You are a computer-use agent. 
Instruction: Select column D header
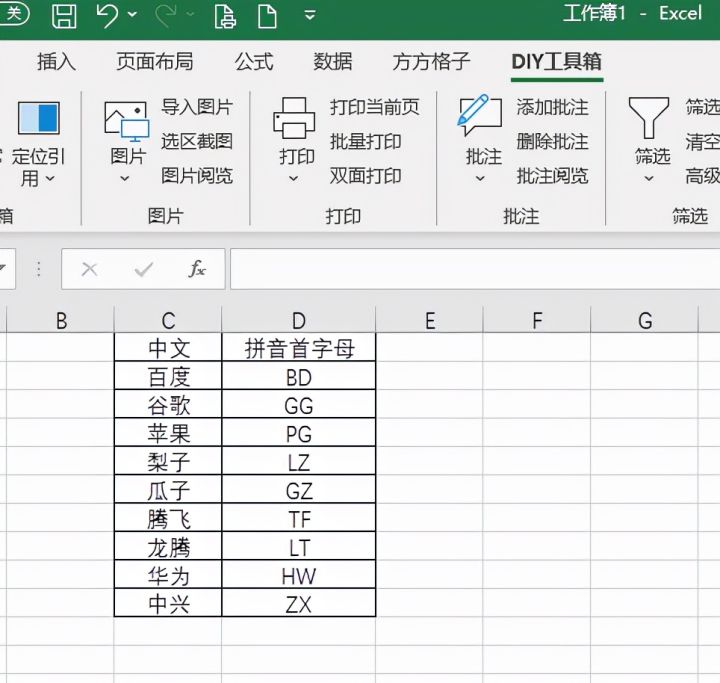tap(298, 321)
